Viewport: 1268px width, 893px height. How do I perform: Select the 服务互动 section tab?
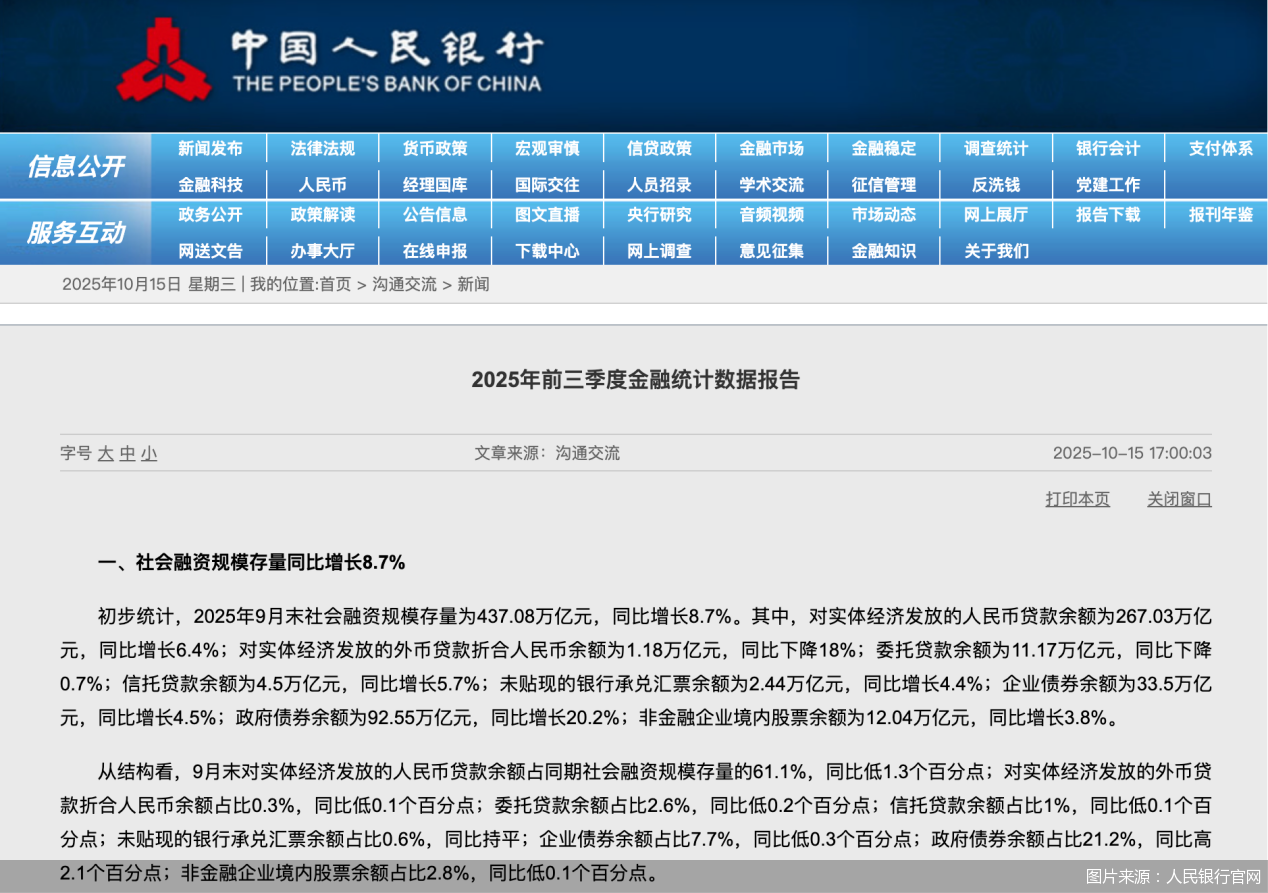pos(75,233)
